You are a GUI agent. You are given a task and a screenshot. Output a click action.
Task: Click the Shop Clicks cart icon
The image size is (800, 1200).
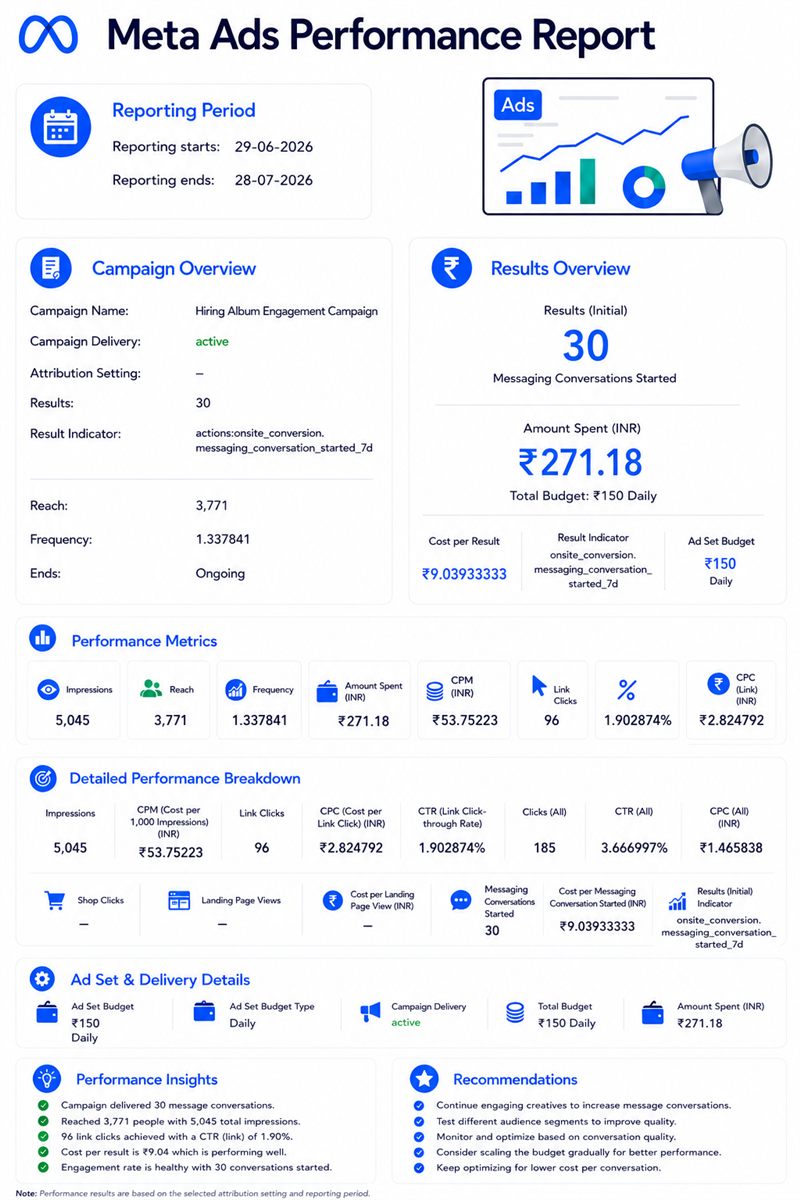point(55,900)
